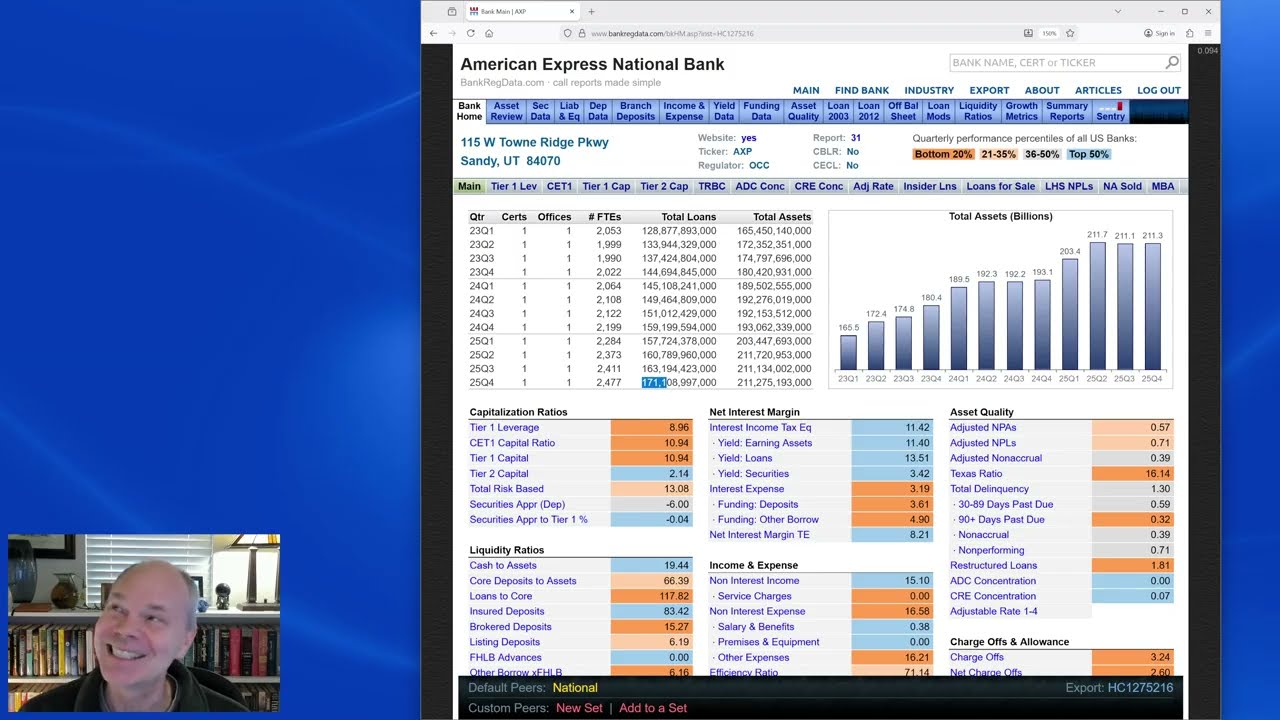Click the Firefox View icon left of tab

click(452, 11)
